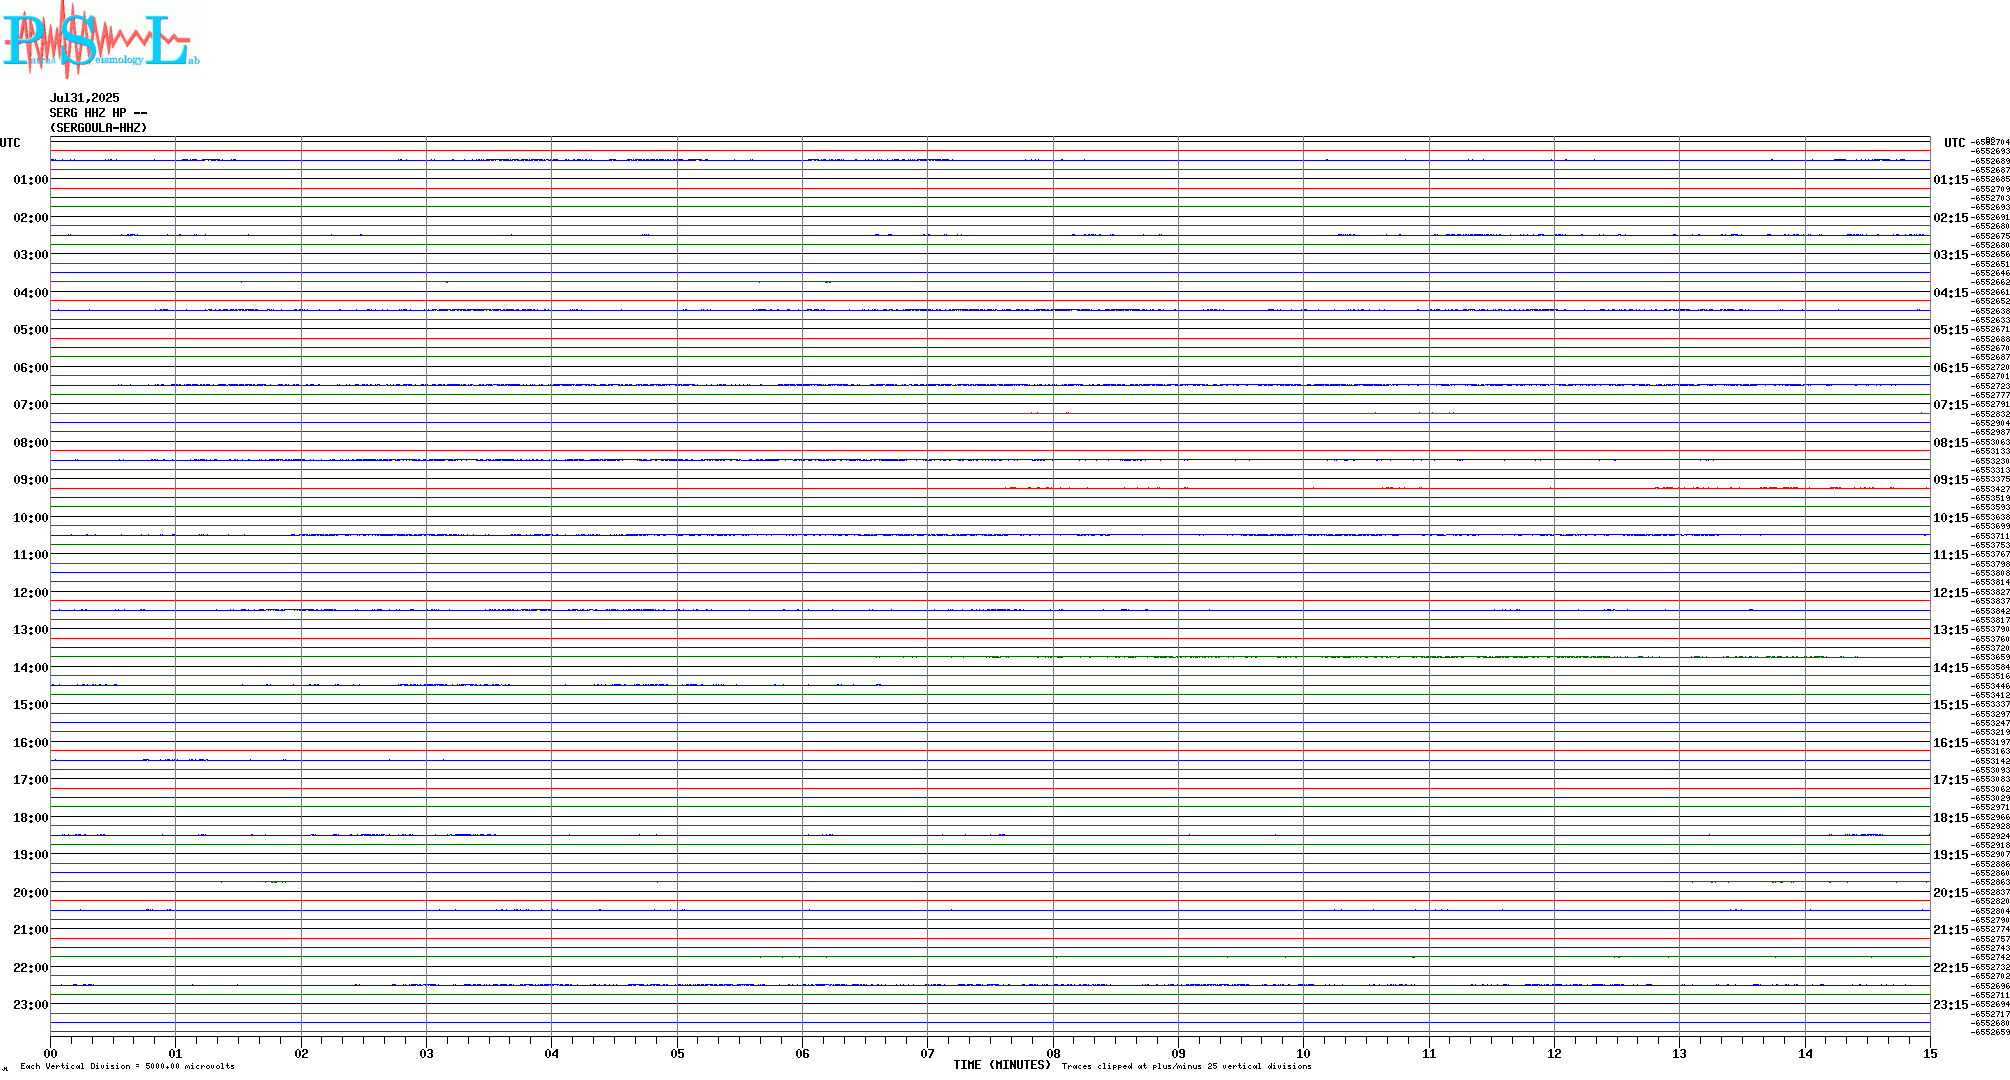Click the 06:00 hour label
Image resolution: width=2010 pixels, height=1080 pixels.
pyautogui.click(x=31, y=368)
